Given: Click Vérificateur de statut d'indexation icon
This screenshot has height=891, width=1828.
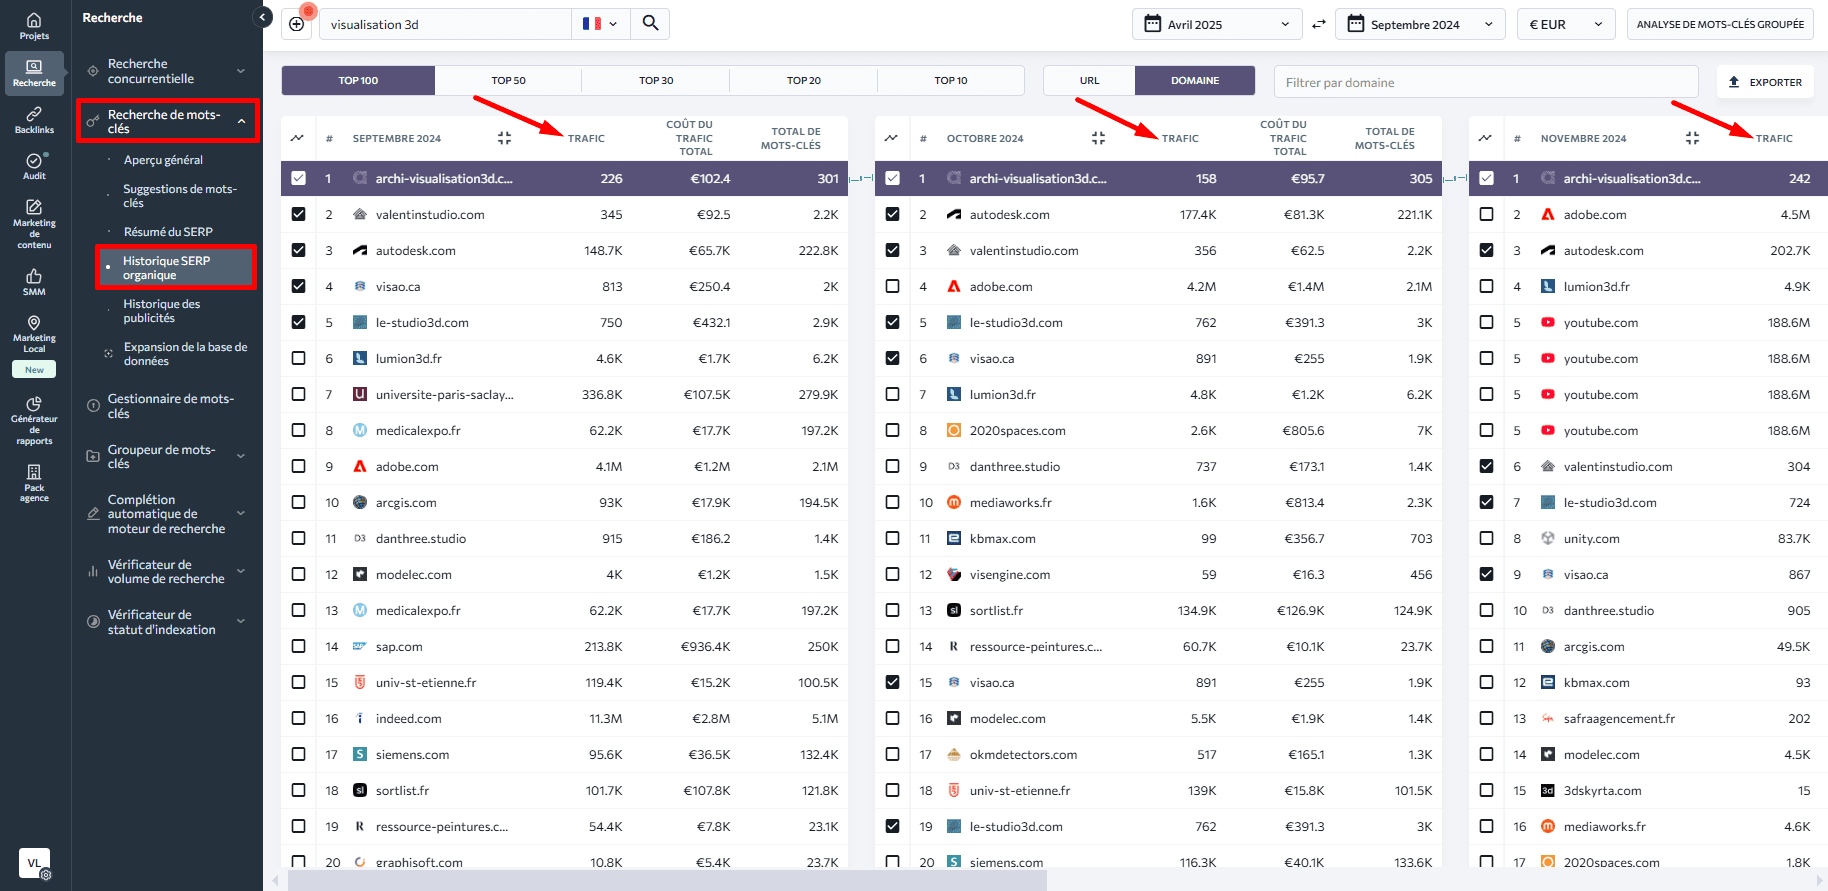Looking at the screenshot, I should tap(93, 622).
